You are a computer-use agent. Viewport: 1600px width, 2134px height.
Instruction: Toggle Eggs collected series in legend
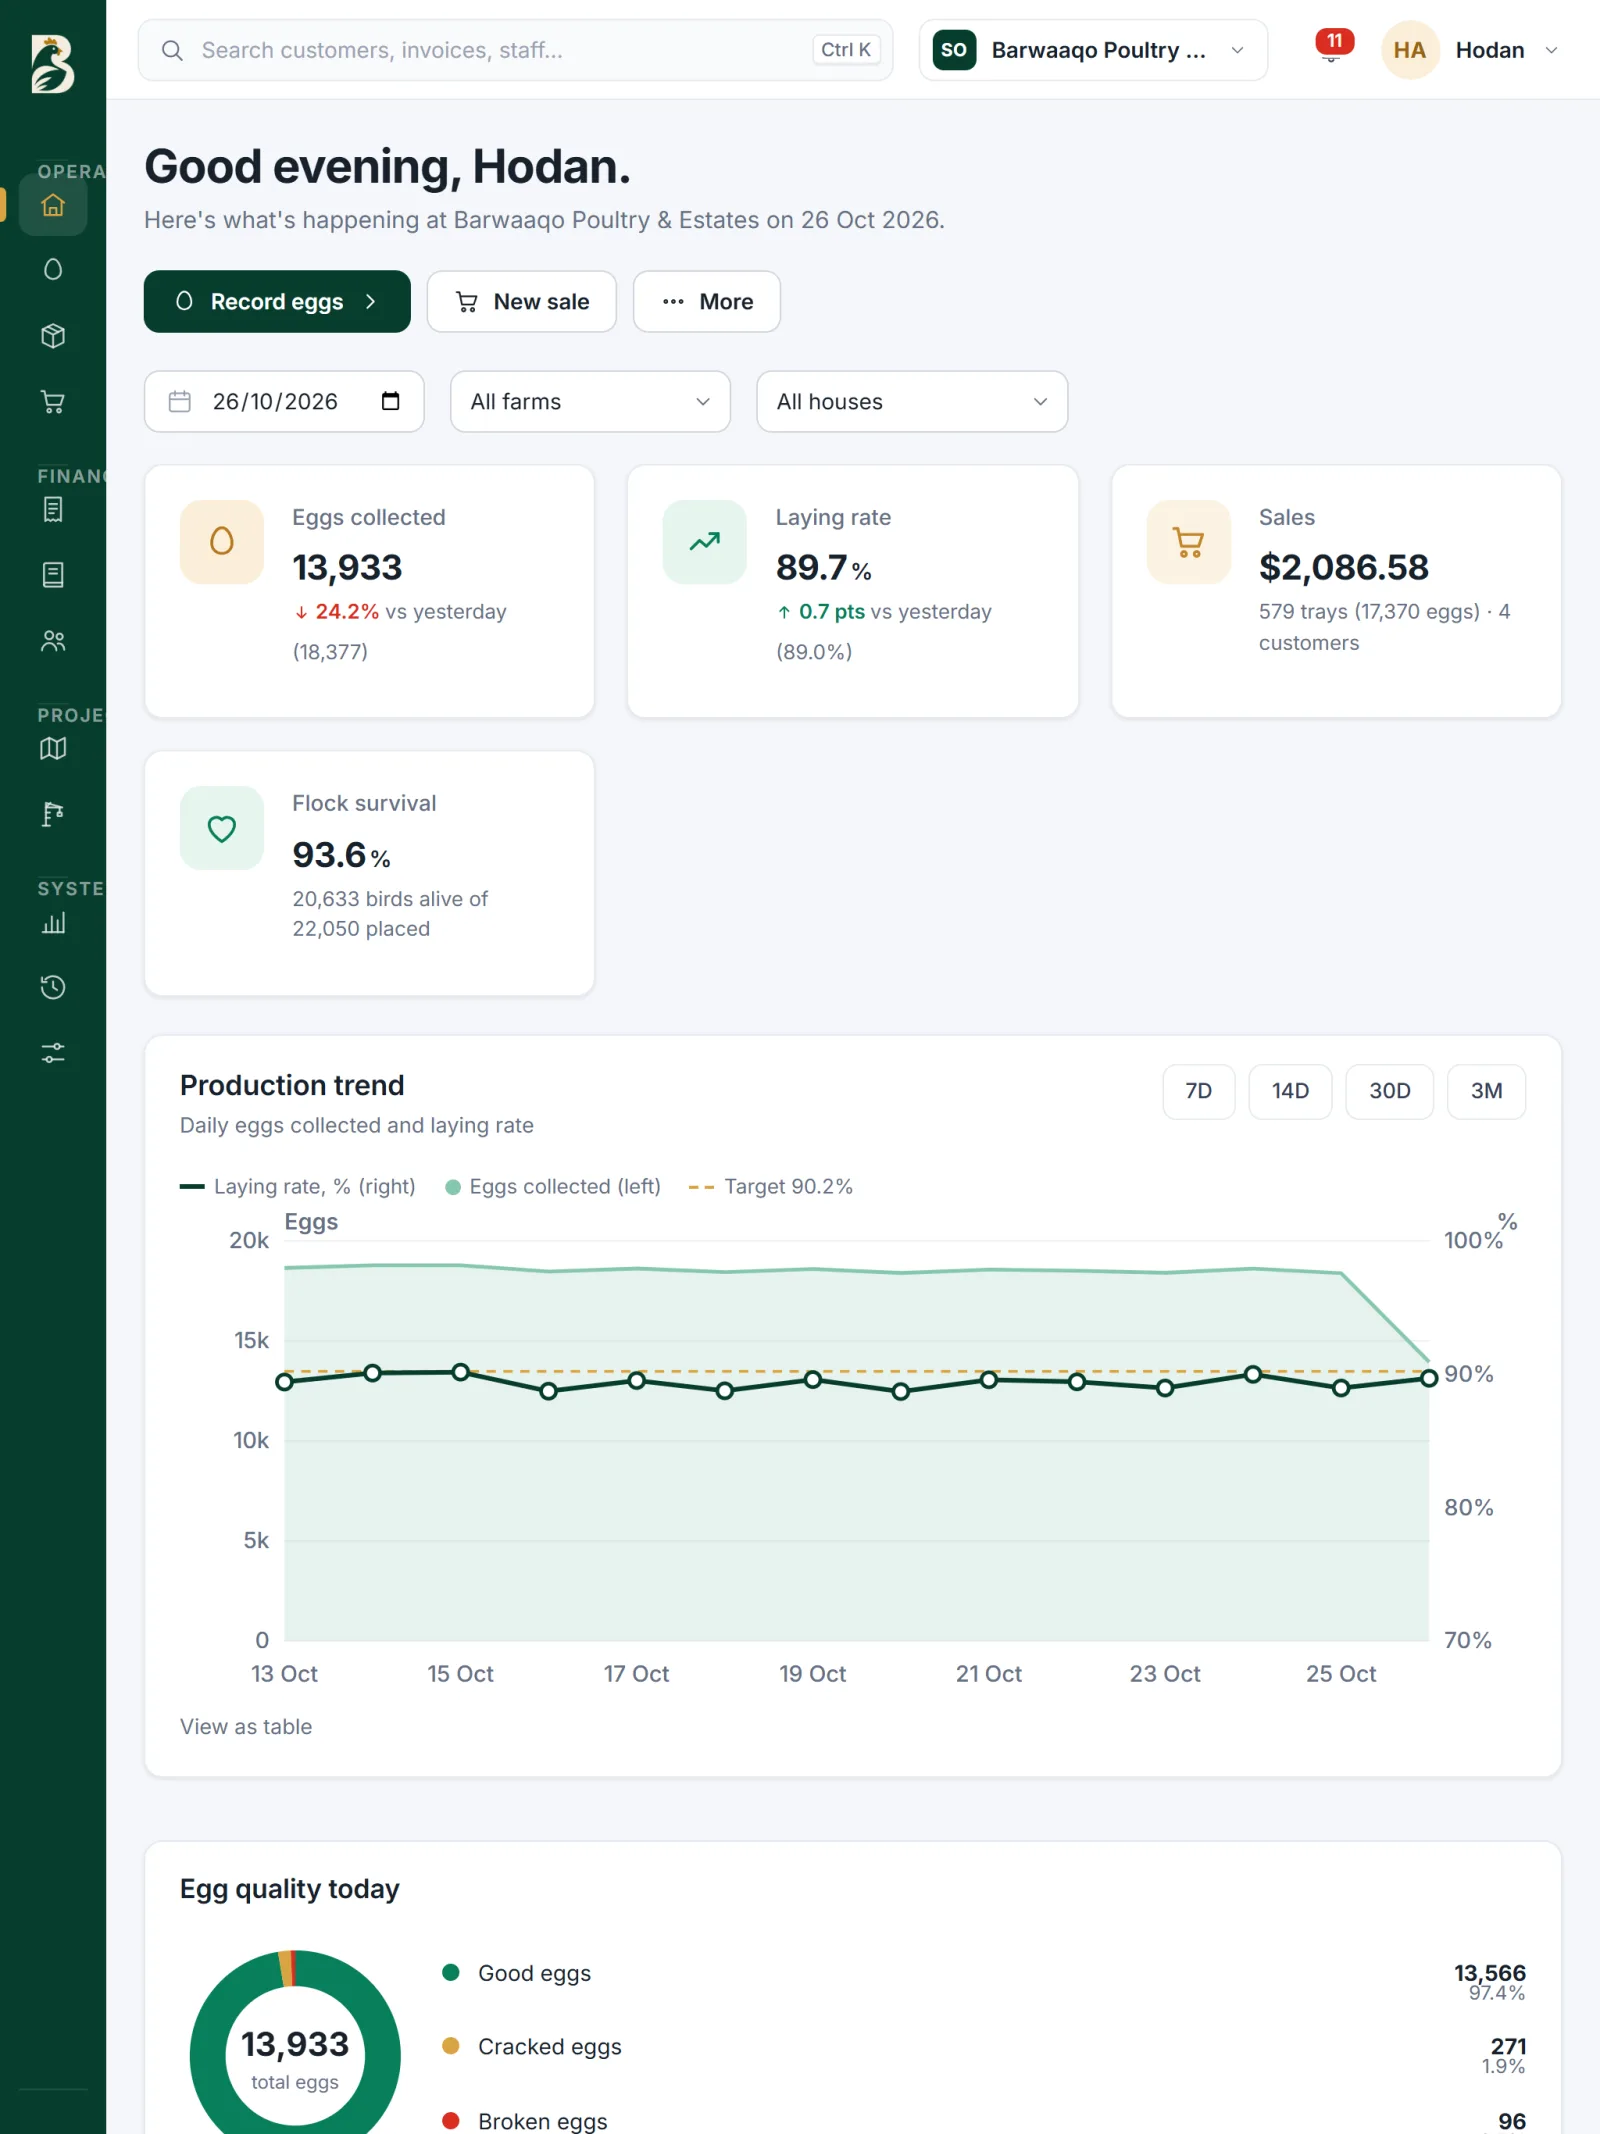tap(553, 1187)
